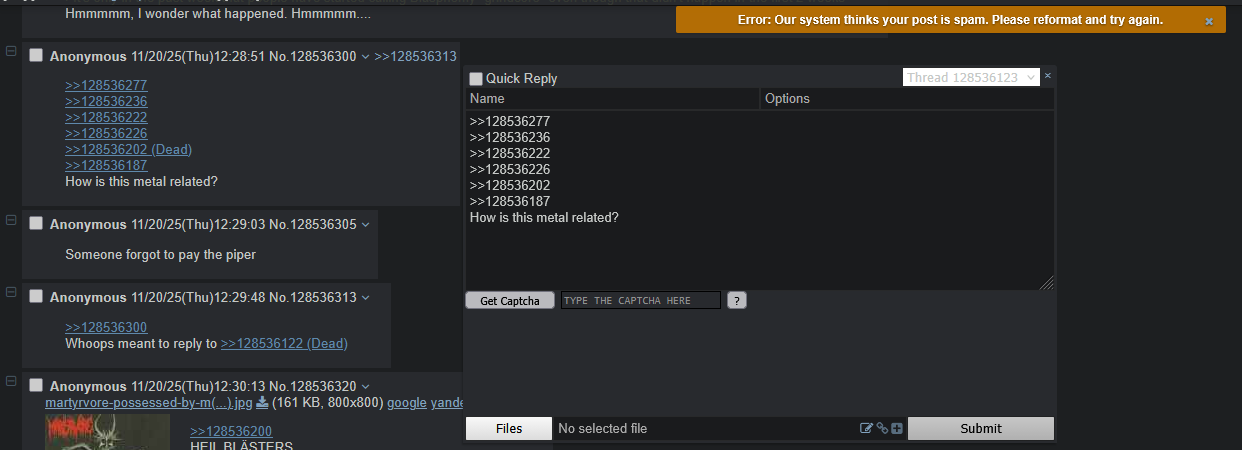Open martyrvore-possessed-by-m jpg file link

pyautogui.click(x=149, y=402)
